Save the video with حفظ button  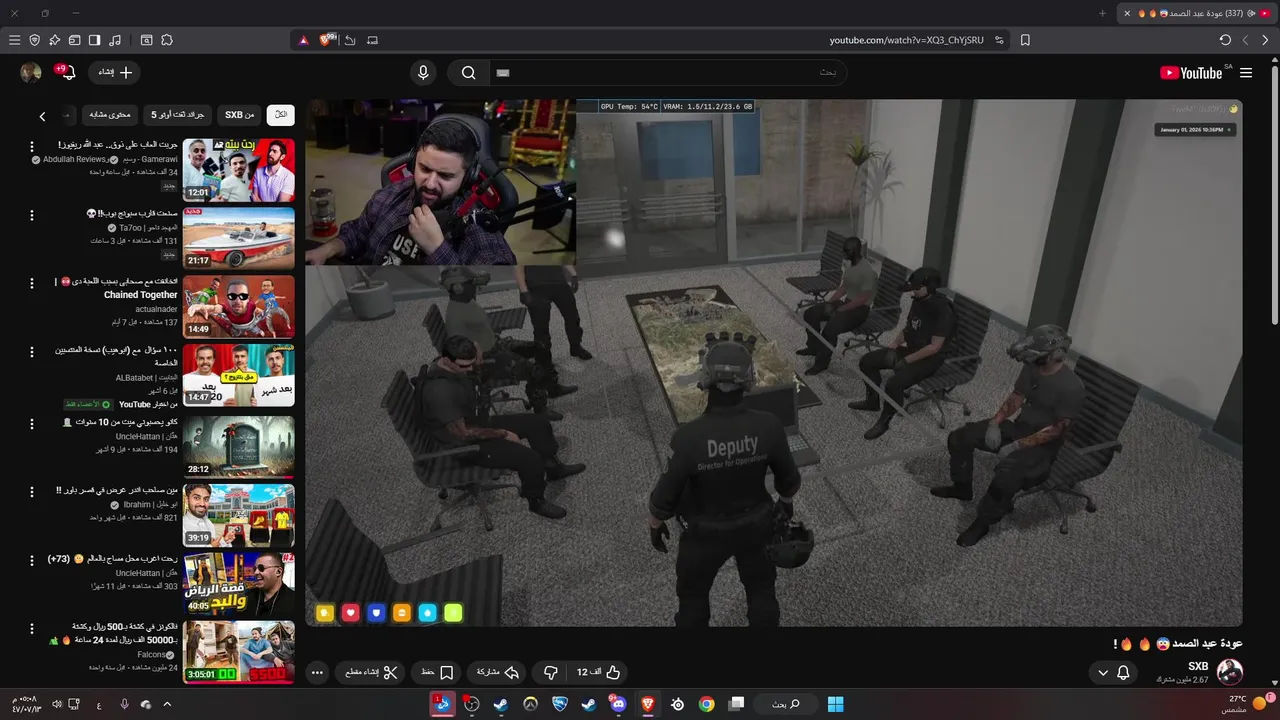coord(437,672)
